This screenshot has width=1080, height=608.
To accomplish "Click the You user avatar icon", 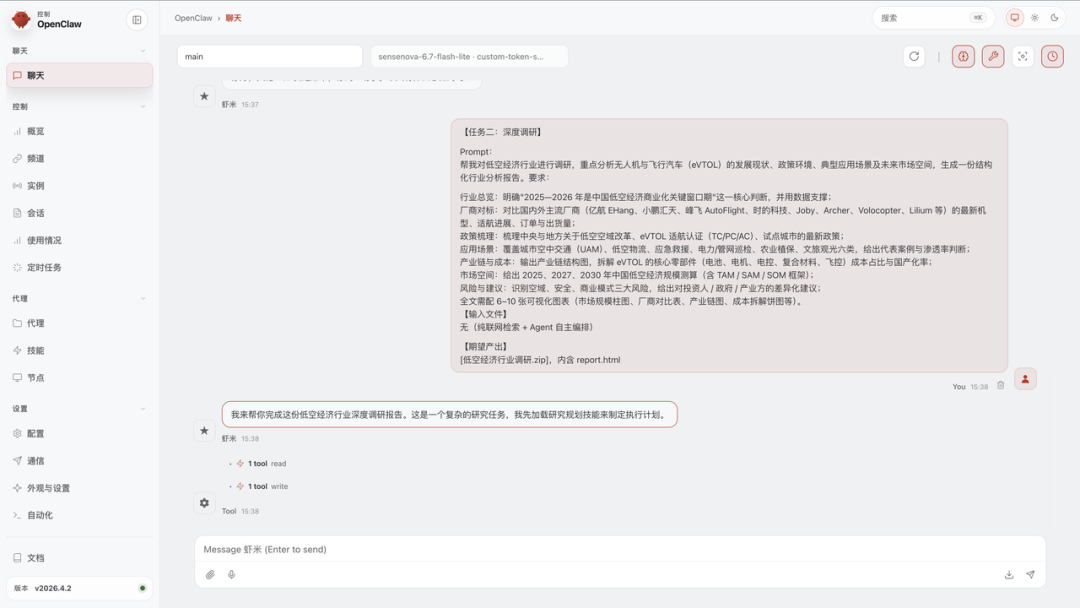I will [x=1025, y=379].
